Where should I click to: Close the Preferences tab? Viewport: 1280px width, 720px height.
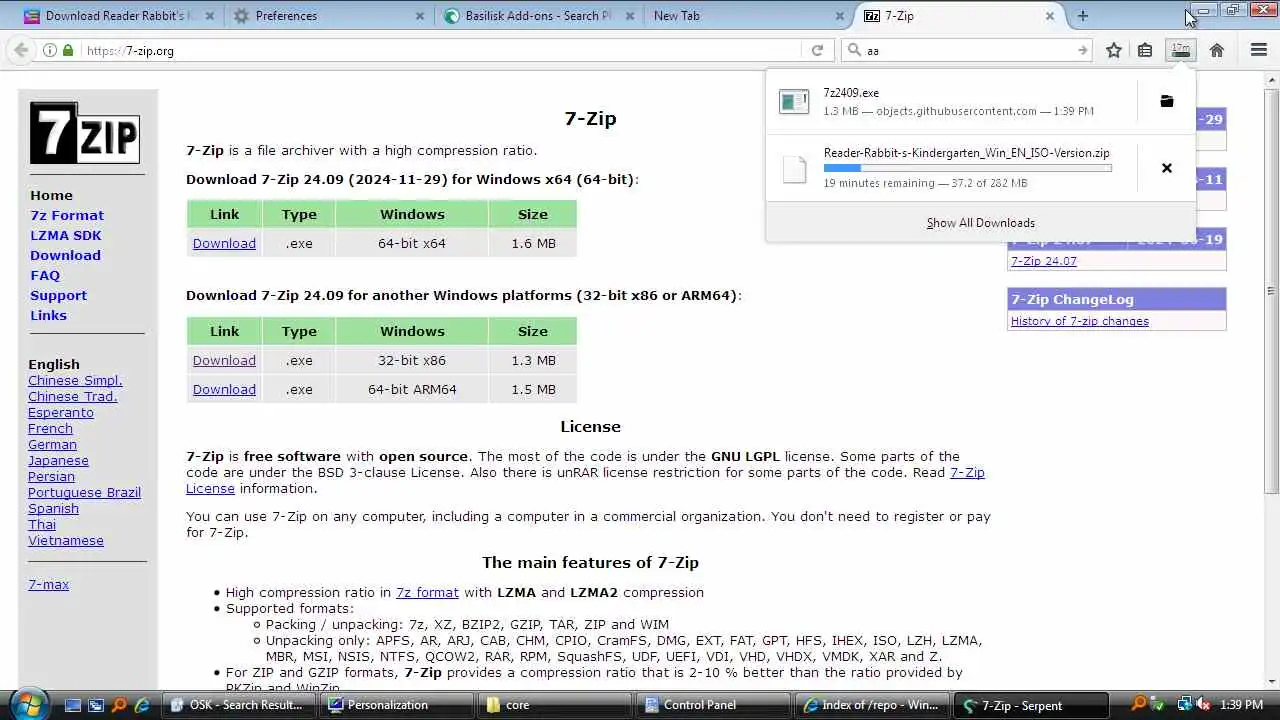tap(420, 16)
